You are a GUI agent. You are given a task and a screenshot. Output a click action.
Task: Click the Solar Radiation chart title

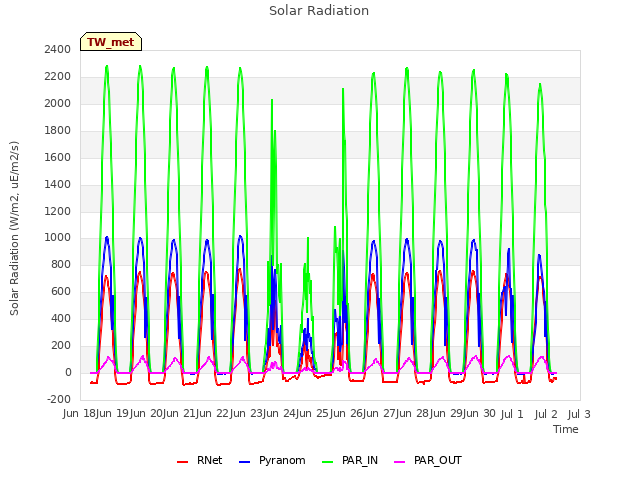click(319, 11)
